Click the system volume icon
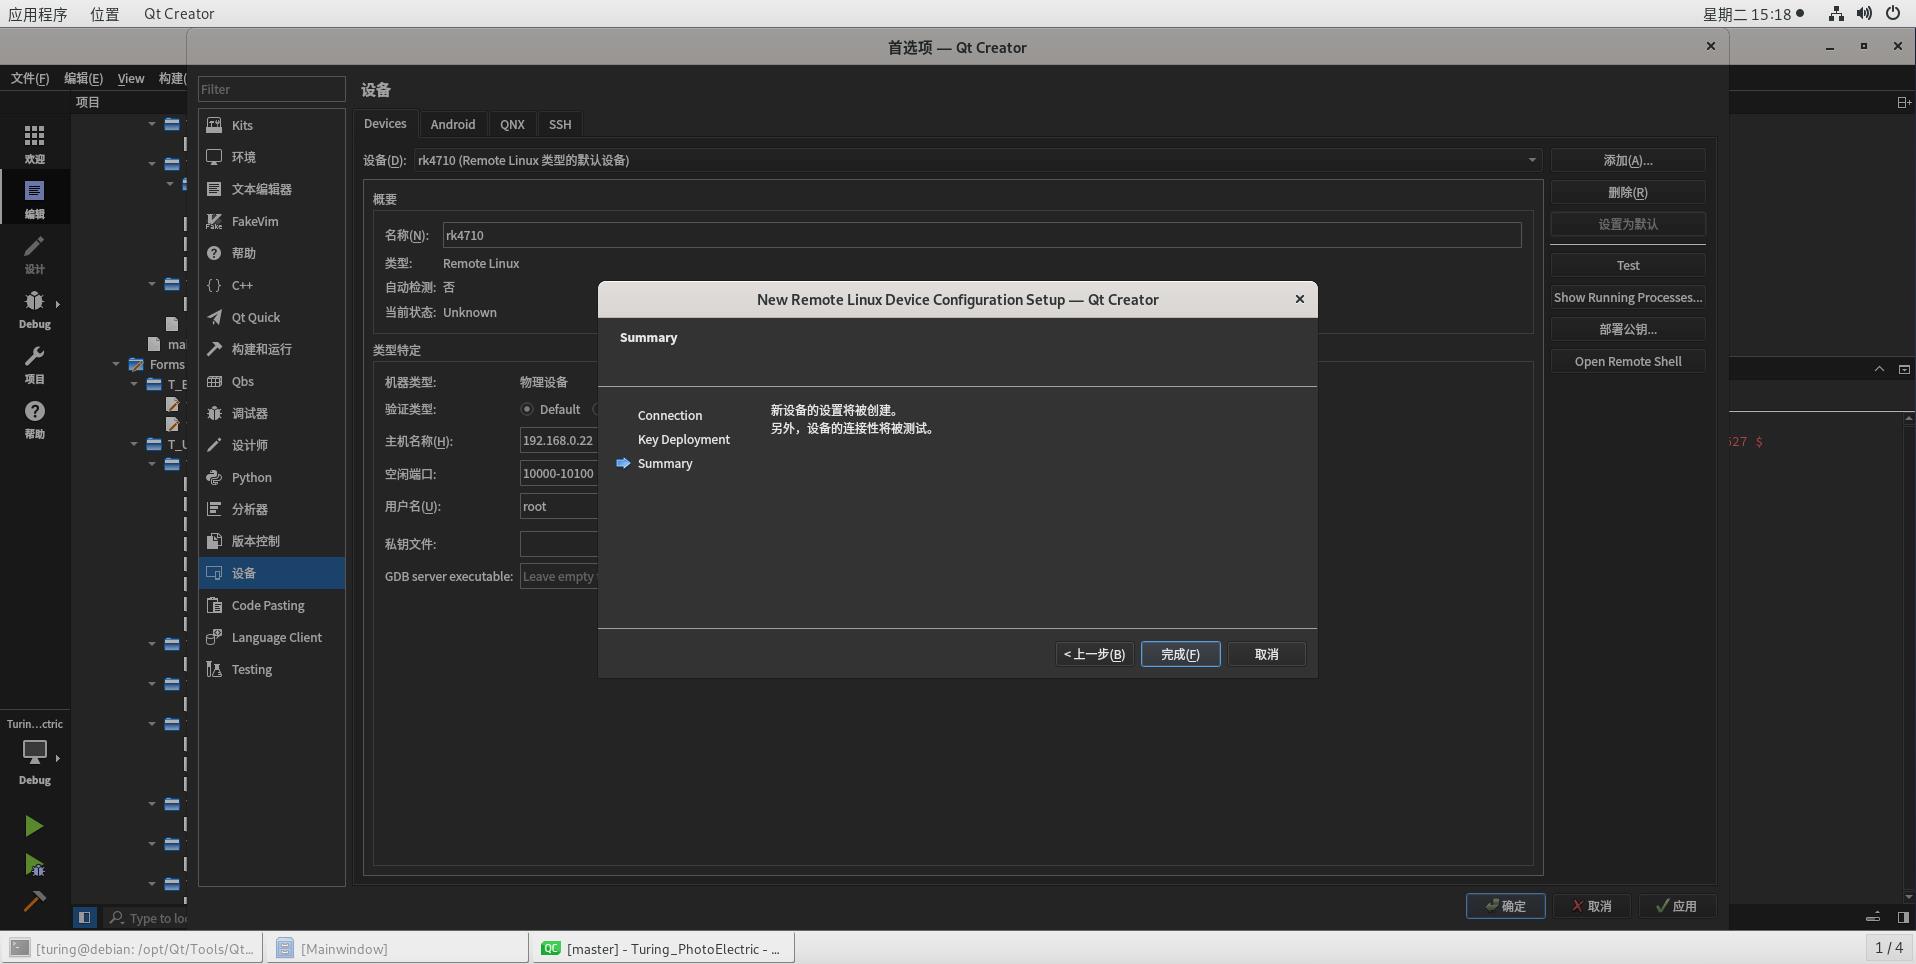 coord(1864,14)
